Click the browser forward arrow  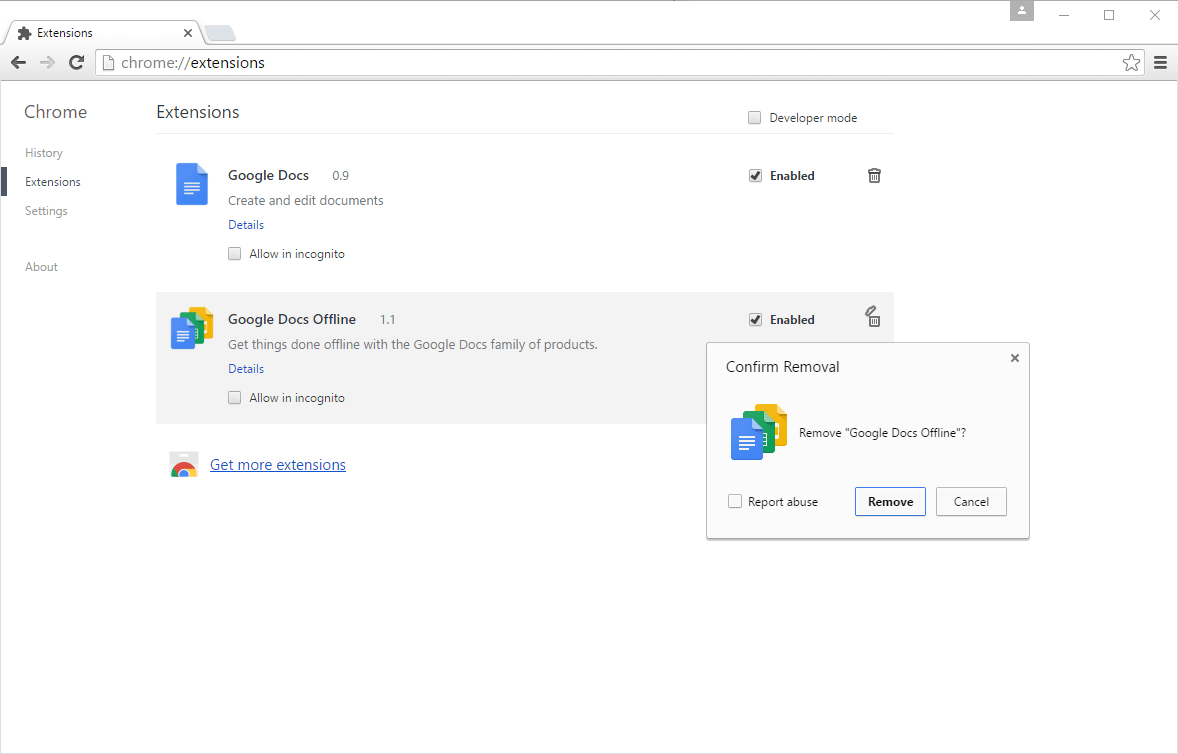point(47,63)
